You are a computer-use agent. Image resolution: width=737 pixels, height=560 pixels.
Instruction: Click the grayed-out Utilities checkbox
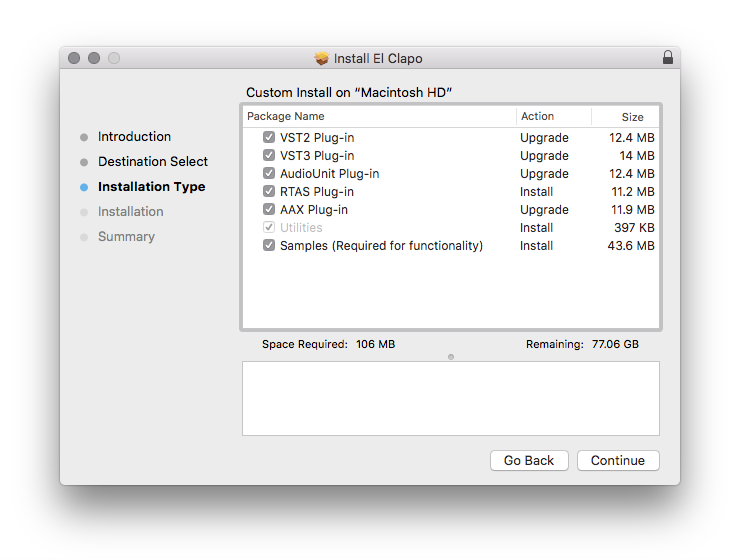click(269, 228)
